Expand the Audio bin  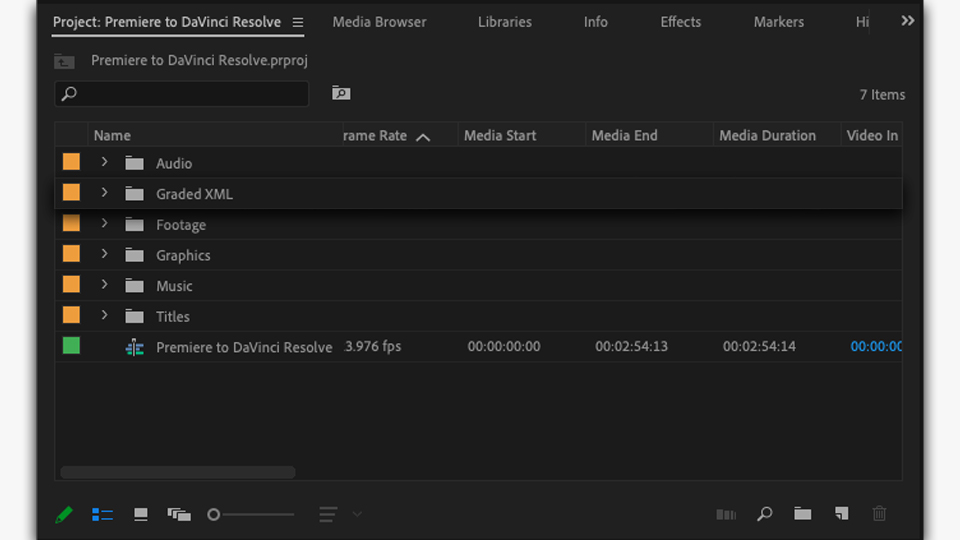(104, 163)
